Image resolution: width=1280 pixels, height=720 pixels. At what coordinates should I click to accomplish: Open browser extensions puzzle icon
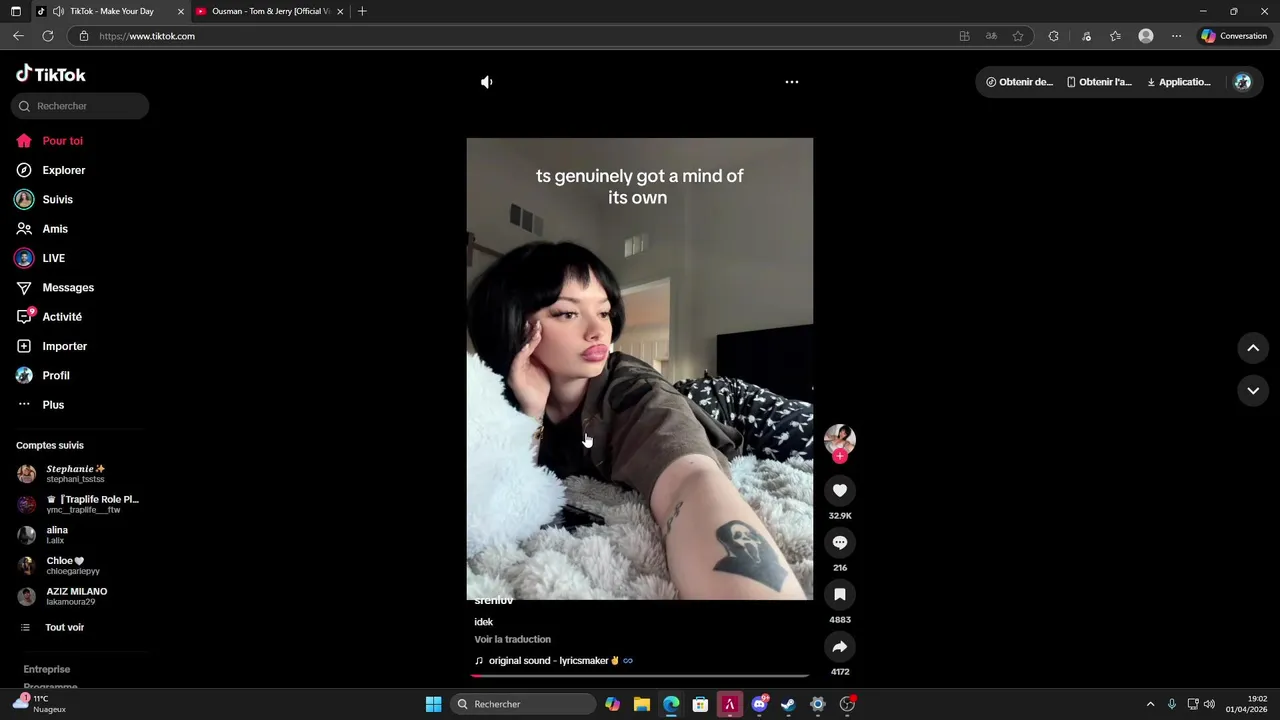[x=1053, y=36]
